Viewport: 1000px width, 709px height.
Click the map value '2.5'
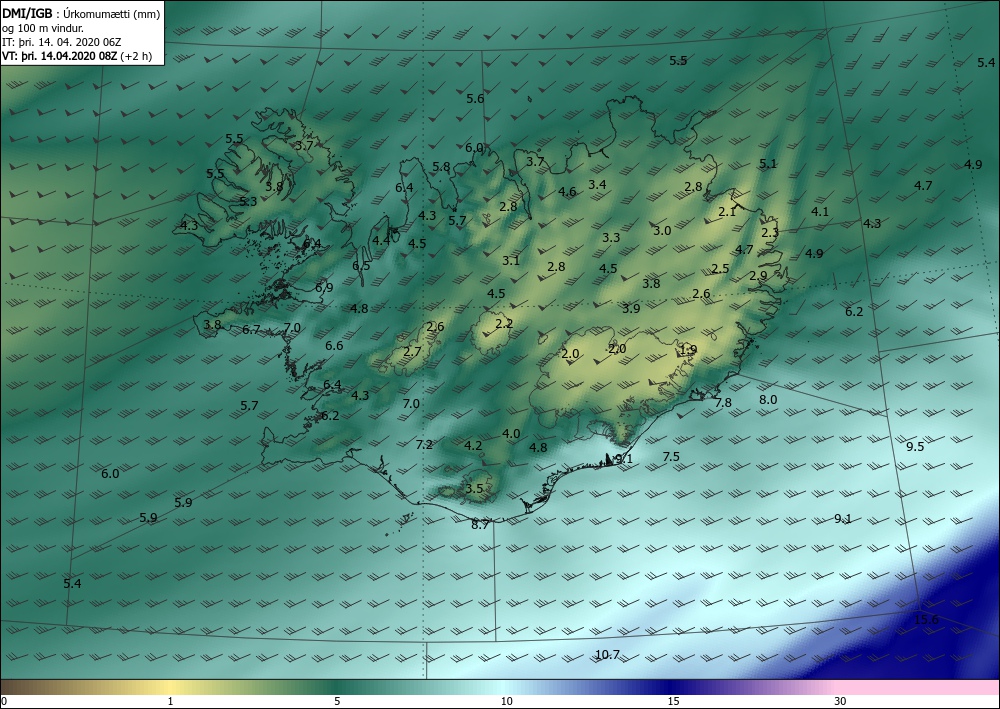(x=720, y=269)
